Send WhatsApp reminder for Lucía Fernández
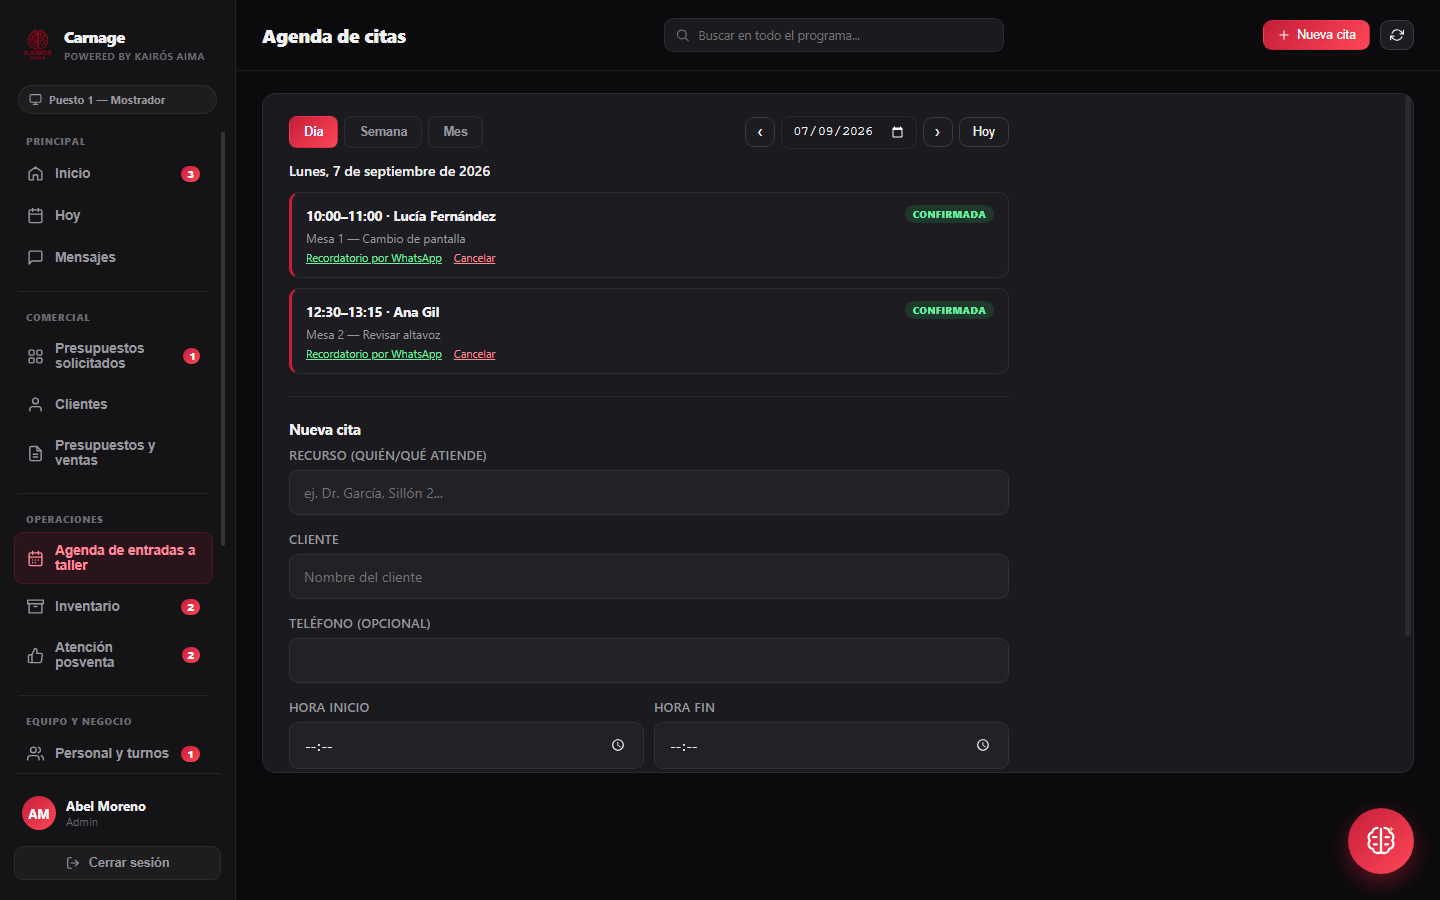Screen dimensions: 1440x900 [374, 258]
